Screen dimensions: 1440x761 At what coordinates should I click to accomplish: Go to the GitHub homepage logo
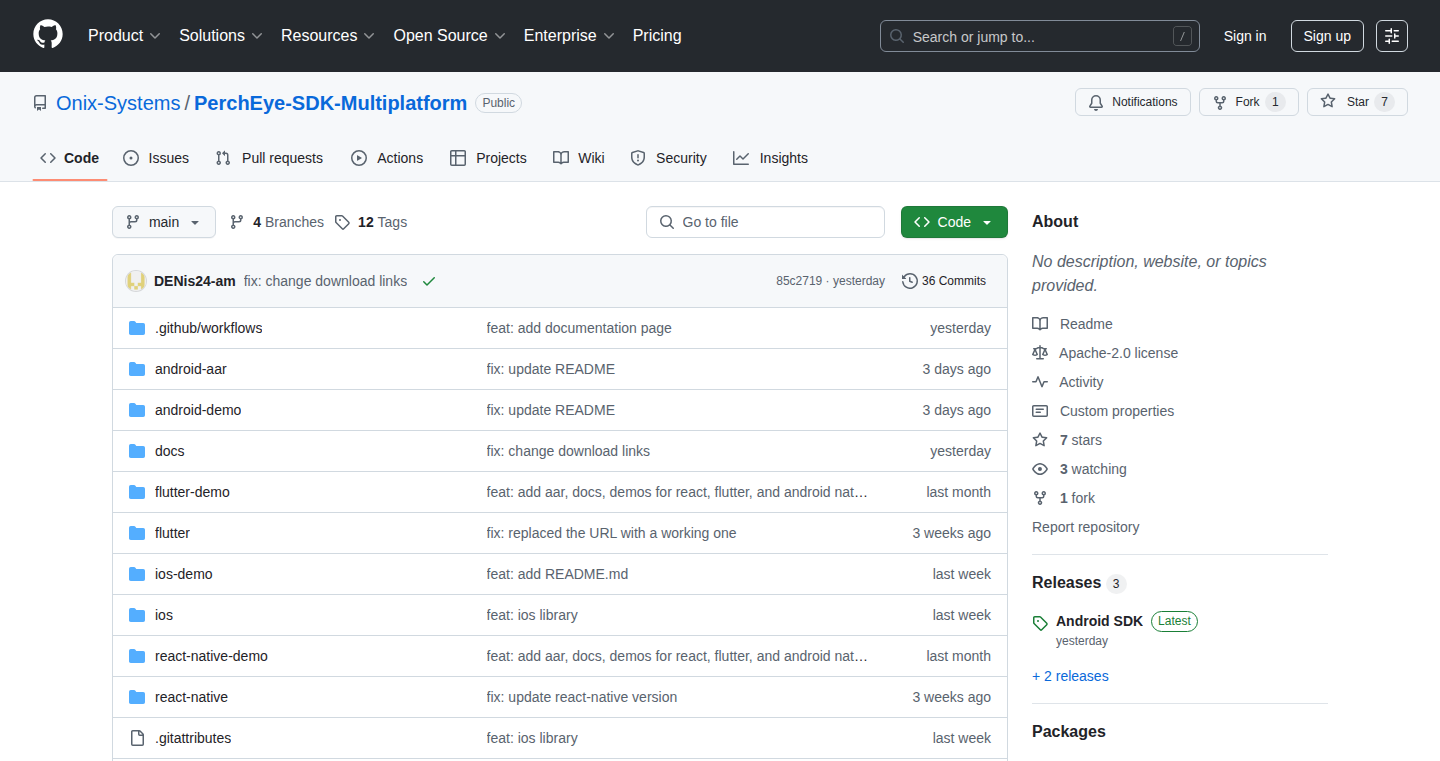[x=48, y=35]
